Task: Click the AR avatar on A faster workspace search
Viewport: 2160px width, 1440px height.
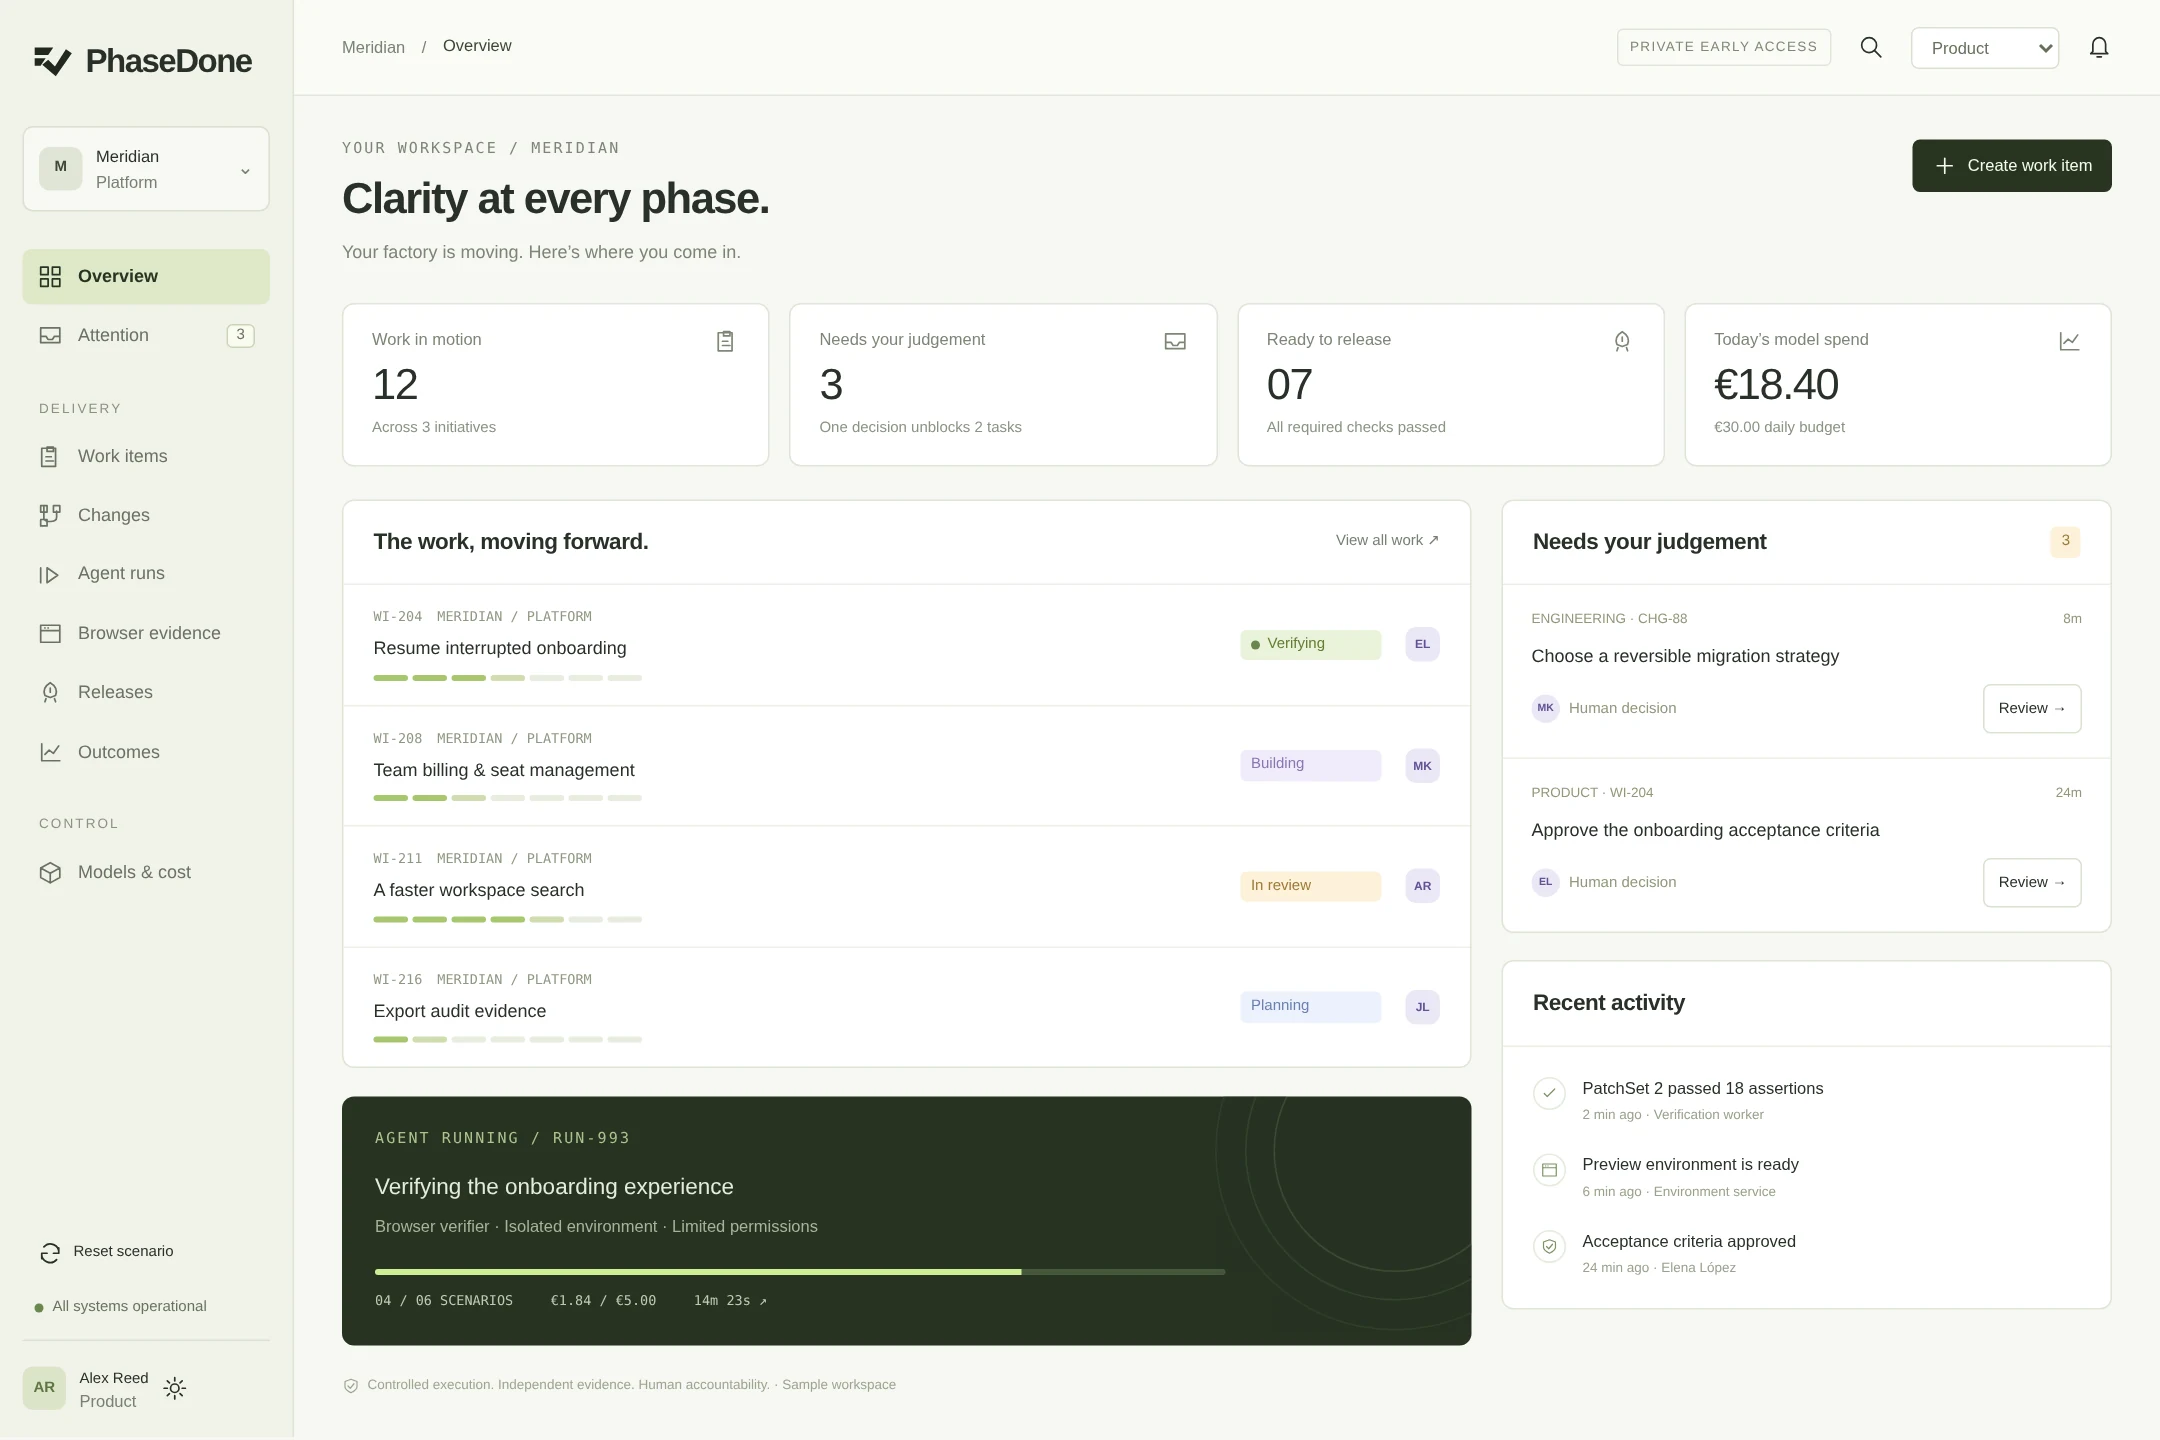Action: pos(1422,886)
